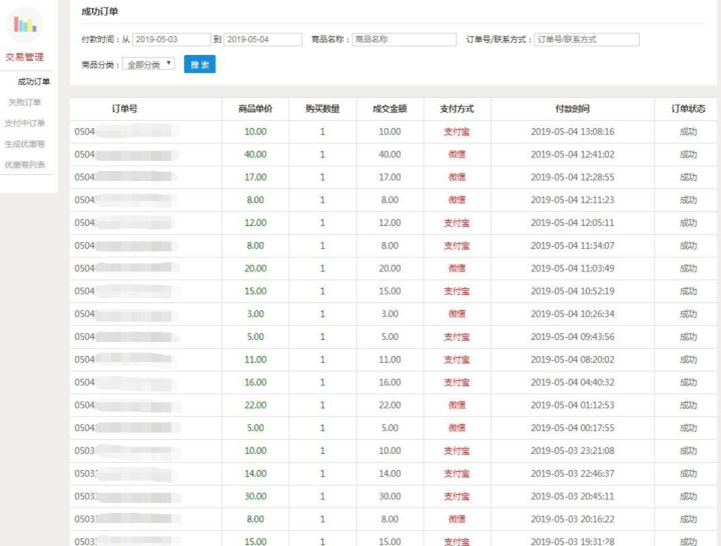721x546 pixels.
Task: Click 支付宝 in the 12:05:11 row
Action: click(457, 223)
